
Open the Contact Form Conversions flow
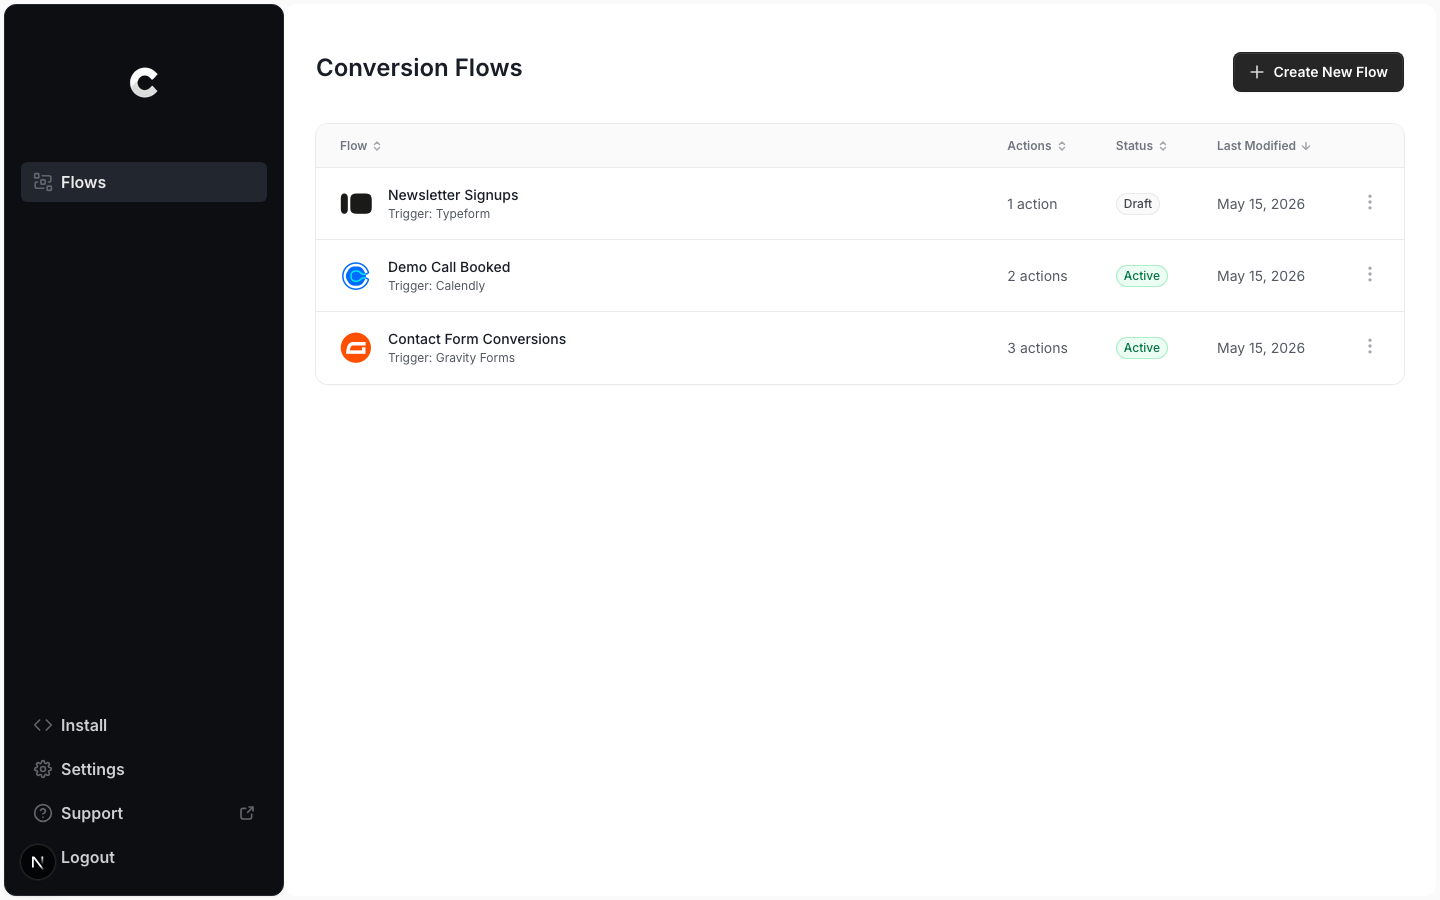(x=477, y=339)
